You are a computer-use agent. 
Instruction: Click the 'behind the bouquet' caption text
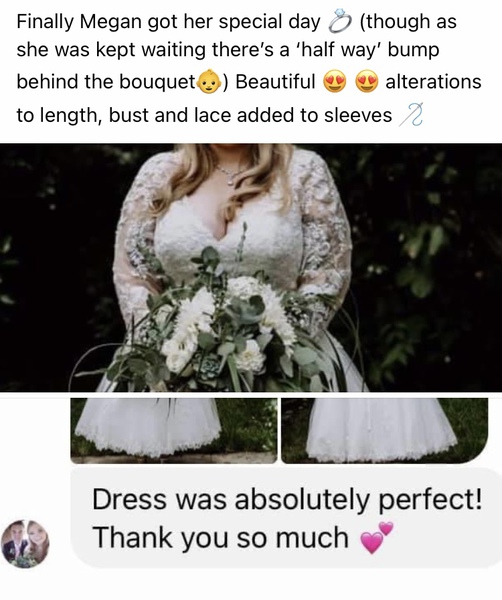click(106, 82)
